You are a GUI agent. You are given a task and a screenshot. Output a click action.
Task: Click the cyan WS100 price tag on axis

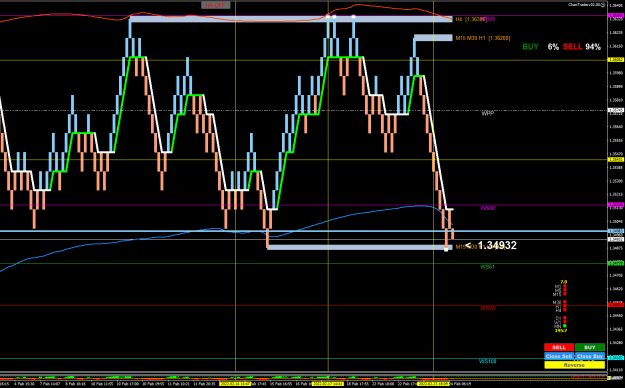click(x=616, y=358)
